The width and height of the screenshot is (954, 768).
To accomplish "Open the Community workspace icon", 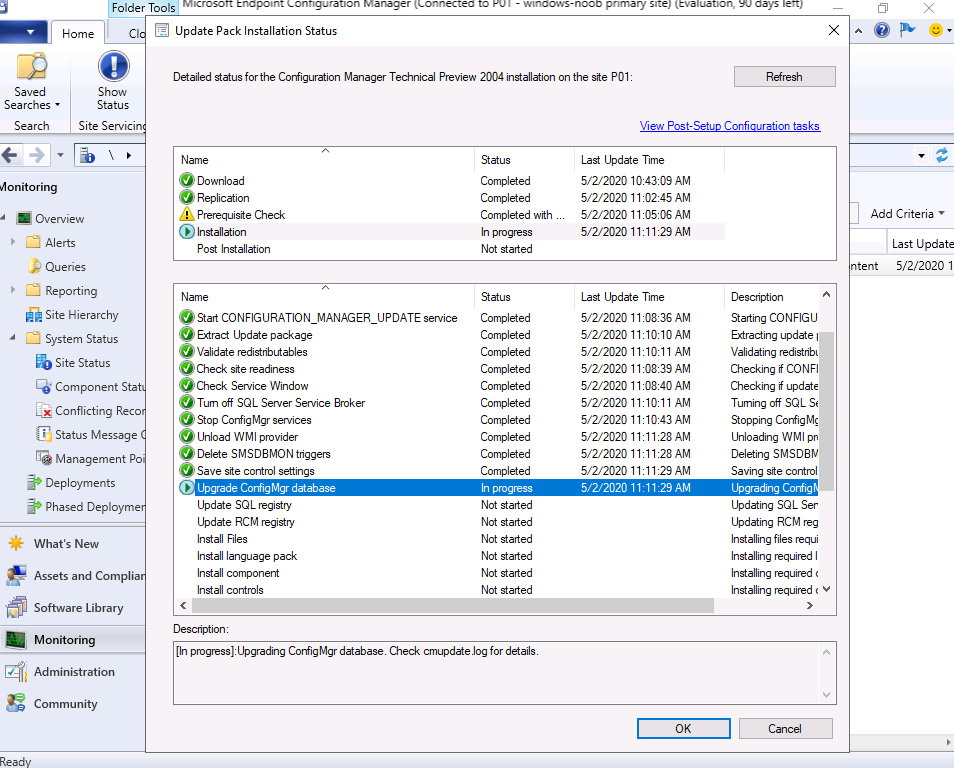I will coord(16,703).
